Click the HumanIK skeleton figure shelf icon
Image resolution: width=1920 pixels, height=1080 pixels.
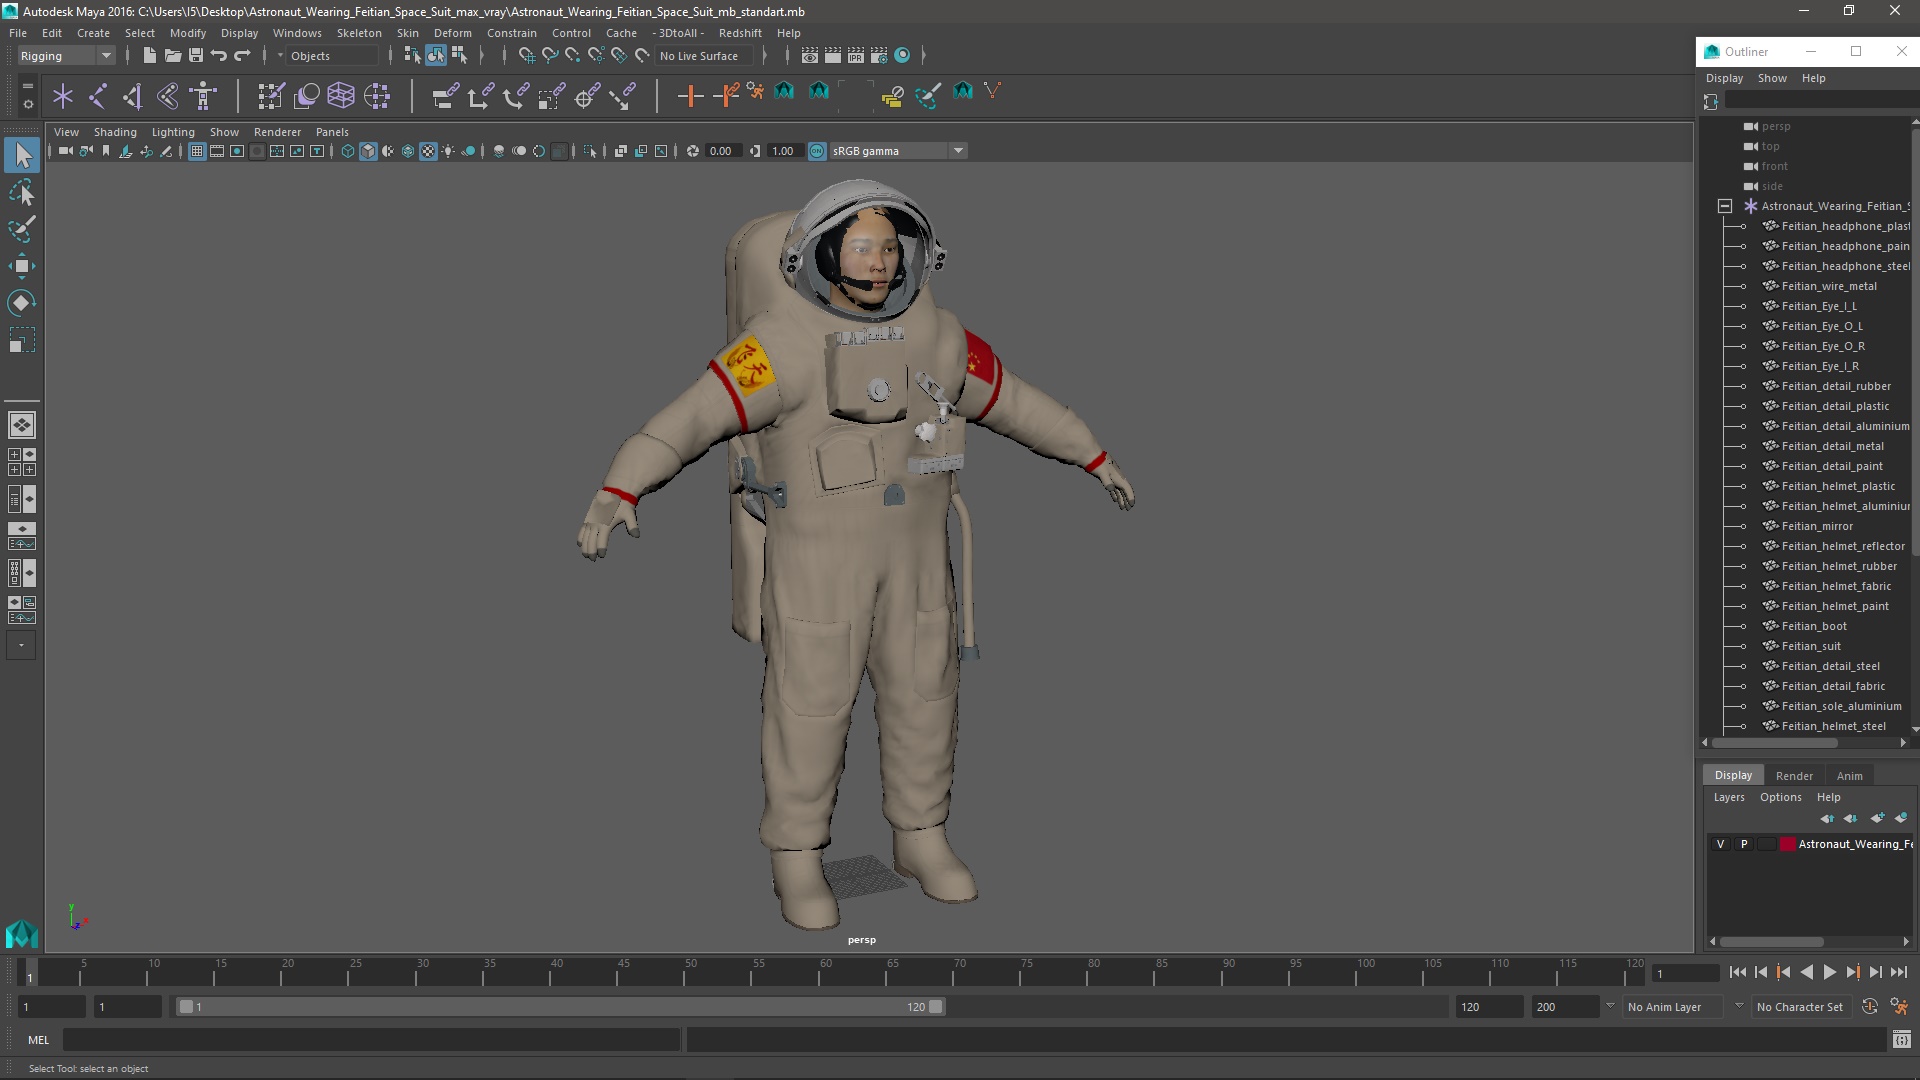pyautogui.click(x=203, y=96)
